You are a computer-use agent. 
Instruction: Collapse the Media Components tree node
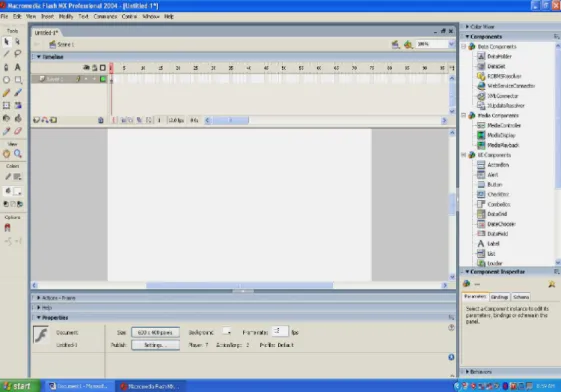tap(464, 116)
